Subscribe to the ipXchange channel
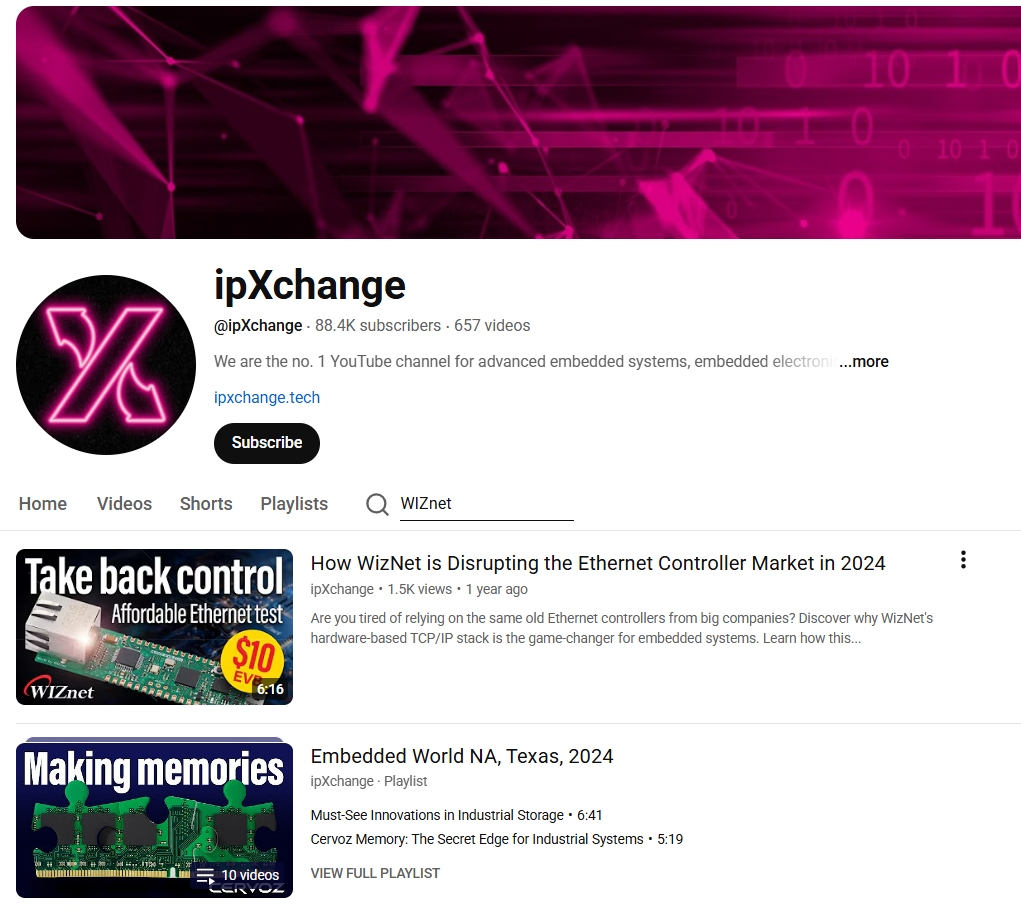This screenshot has height=910, width=1021. (x=267, y=443)
